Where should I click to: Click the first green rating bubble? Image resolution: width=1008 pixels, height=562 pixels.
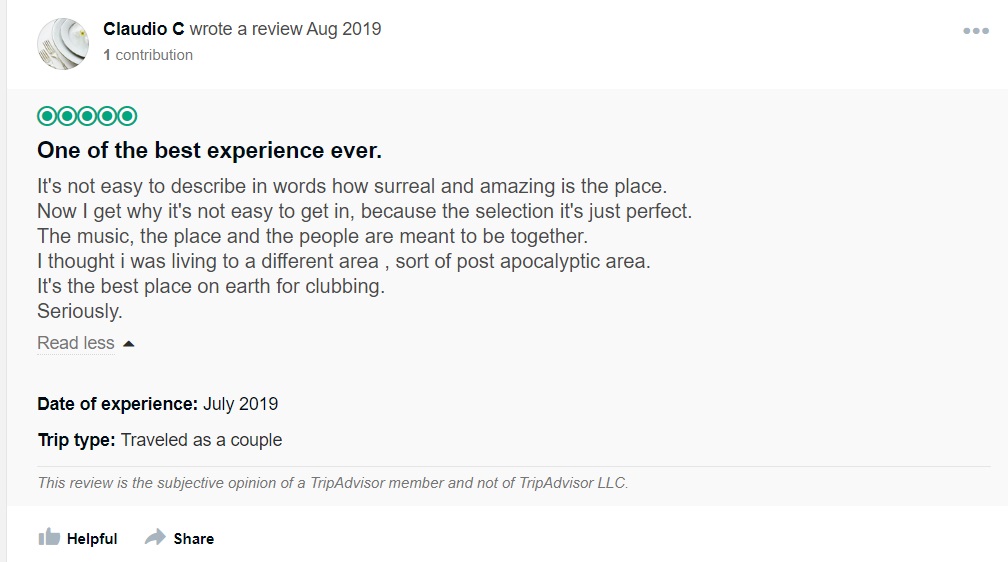[x=46, y=116]
